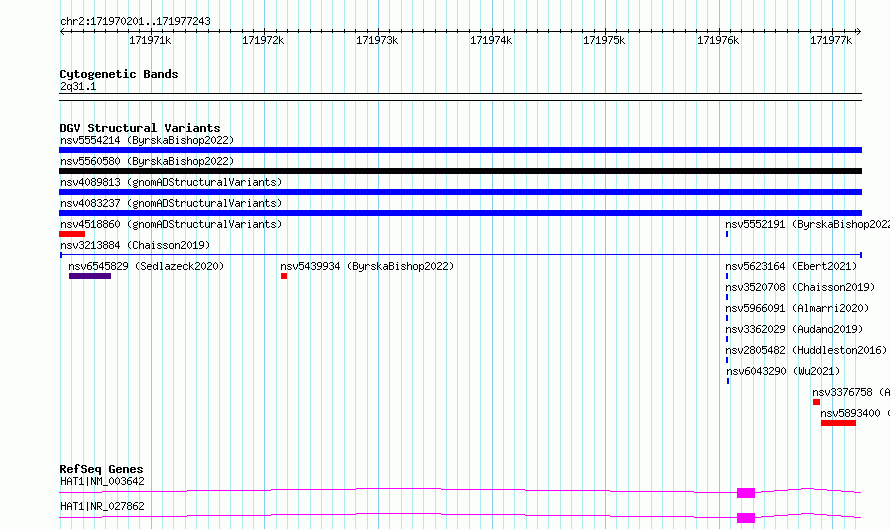Click the 171972k ruler tick label
The image size is (890, 529).
click(x=263, y=40)
